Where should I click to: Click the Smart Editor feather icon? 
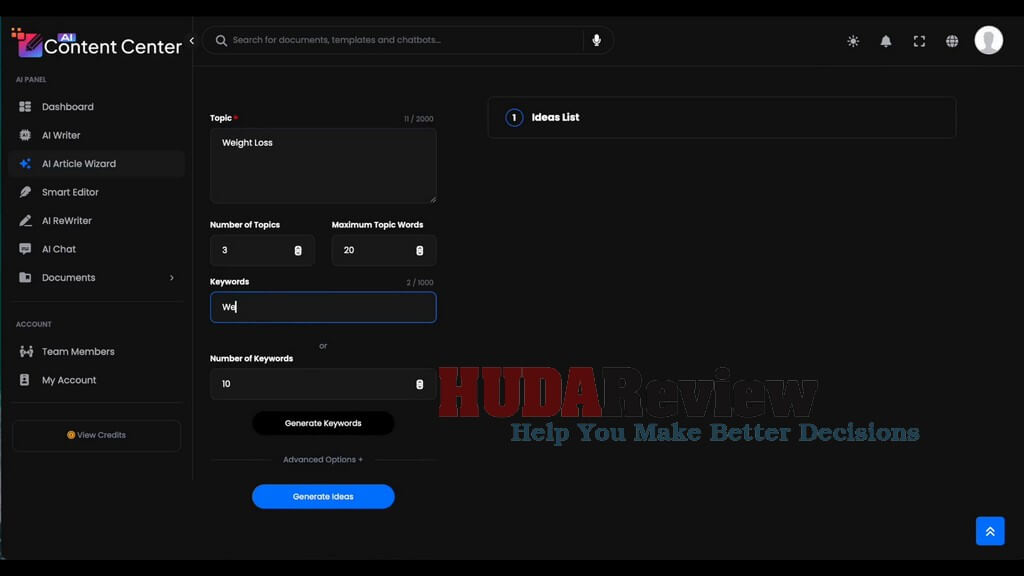click(25, 192)
